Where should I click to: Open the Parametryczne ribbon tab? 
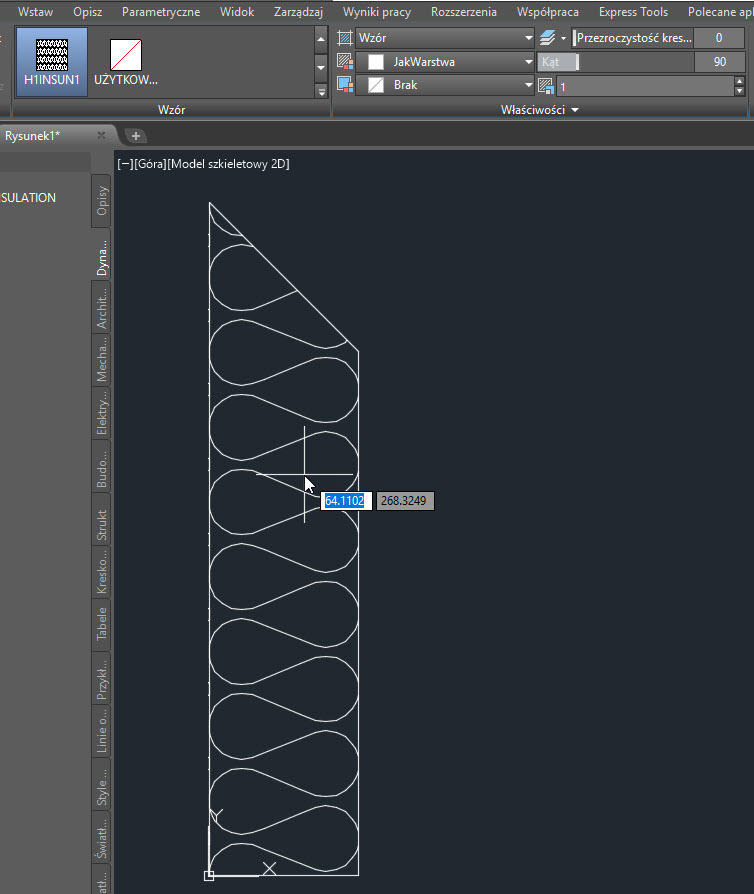coord(160,12)
